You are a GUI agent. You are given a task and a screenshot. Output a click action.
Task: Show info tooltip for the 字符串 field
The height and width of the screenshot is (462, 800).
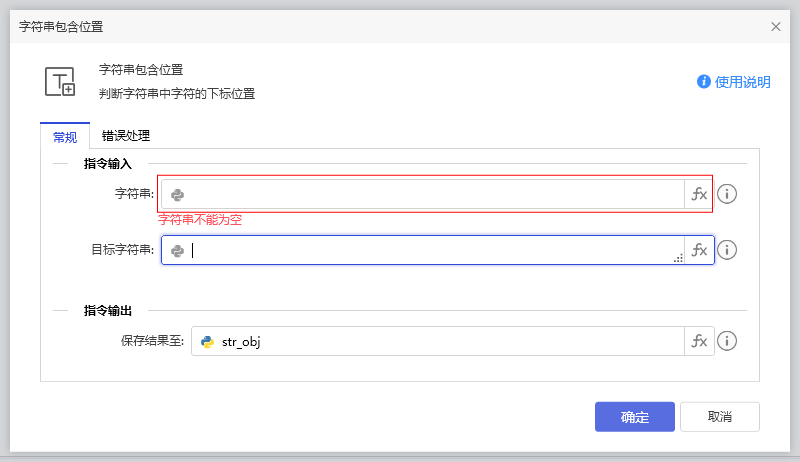727,194
